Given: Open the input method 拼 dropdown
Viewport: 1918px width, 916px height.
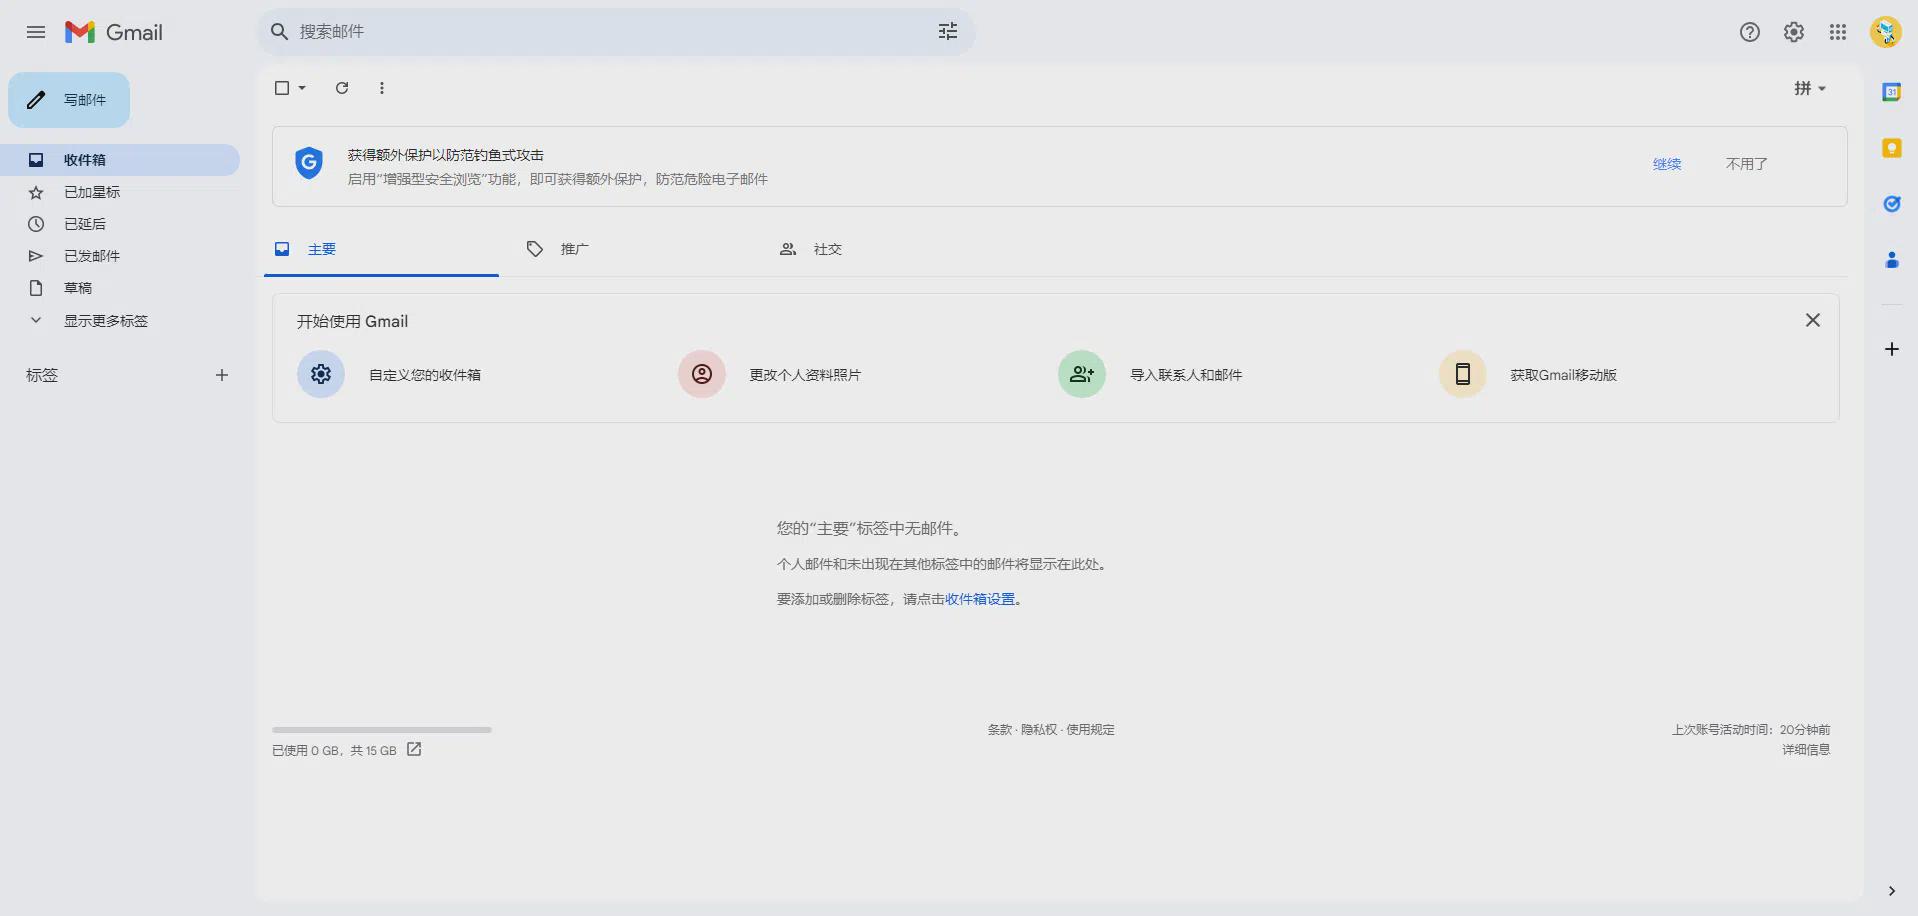Looking at the screenshot, I should click(x=1810, y=88).
